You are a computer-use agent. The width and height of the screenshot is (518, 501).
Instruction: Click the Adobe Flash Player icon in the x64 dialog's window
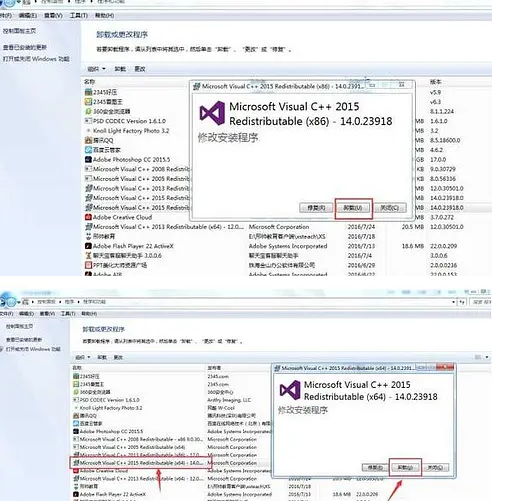(x=76, y=494)
